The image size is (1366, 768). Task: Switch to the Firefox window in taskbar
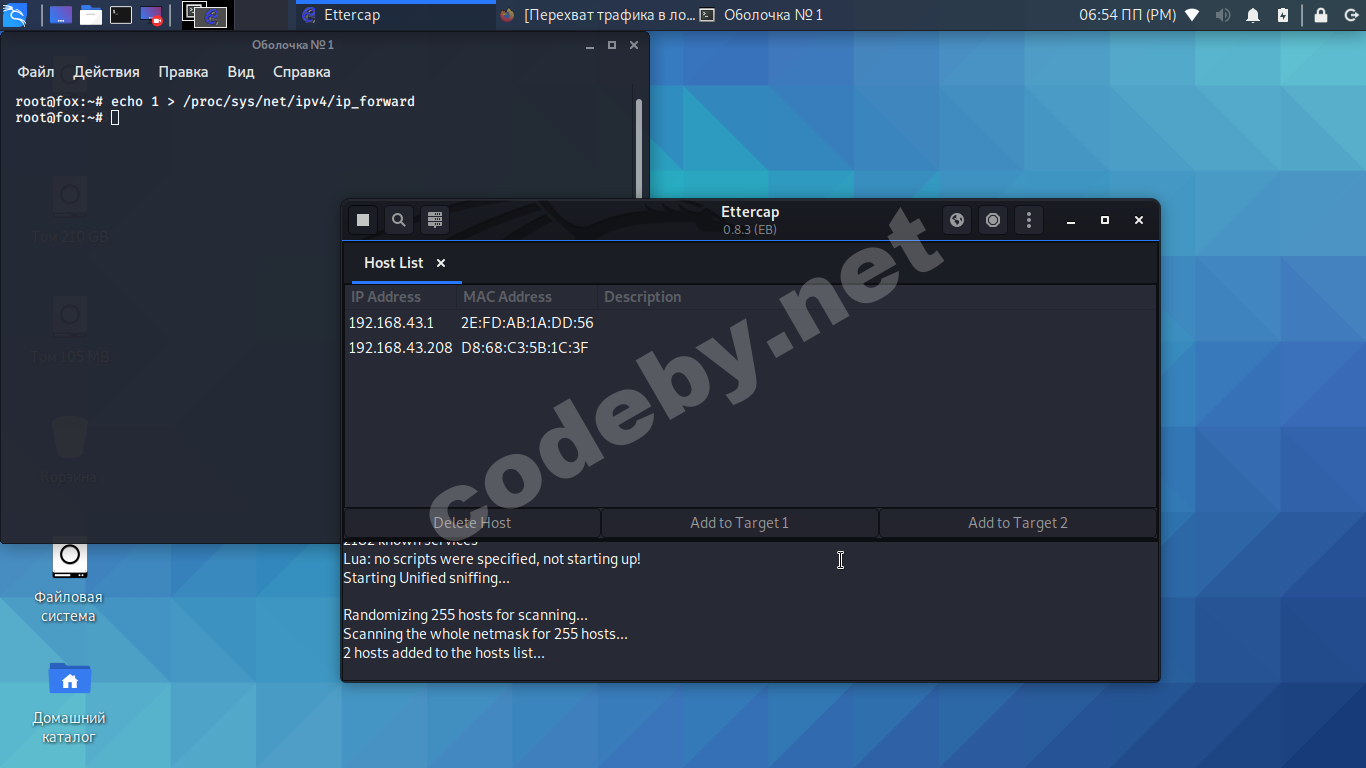coord(596,15)
